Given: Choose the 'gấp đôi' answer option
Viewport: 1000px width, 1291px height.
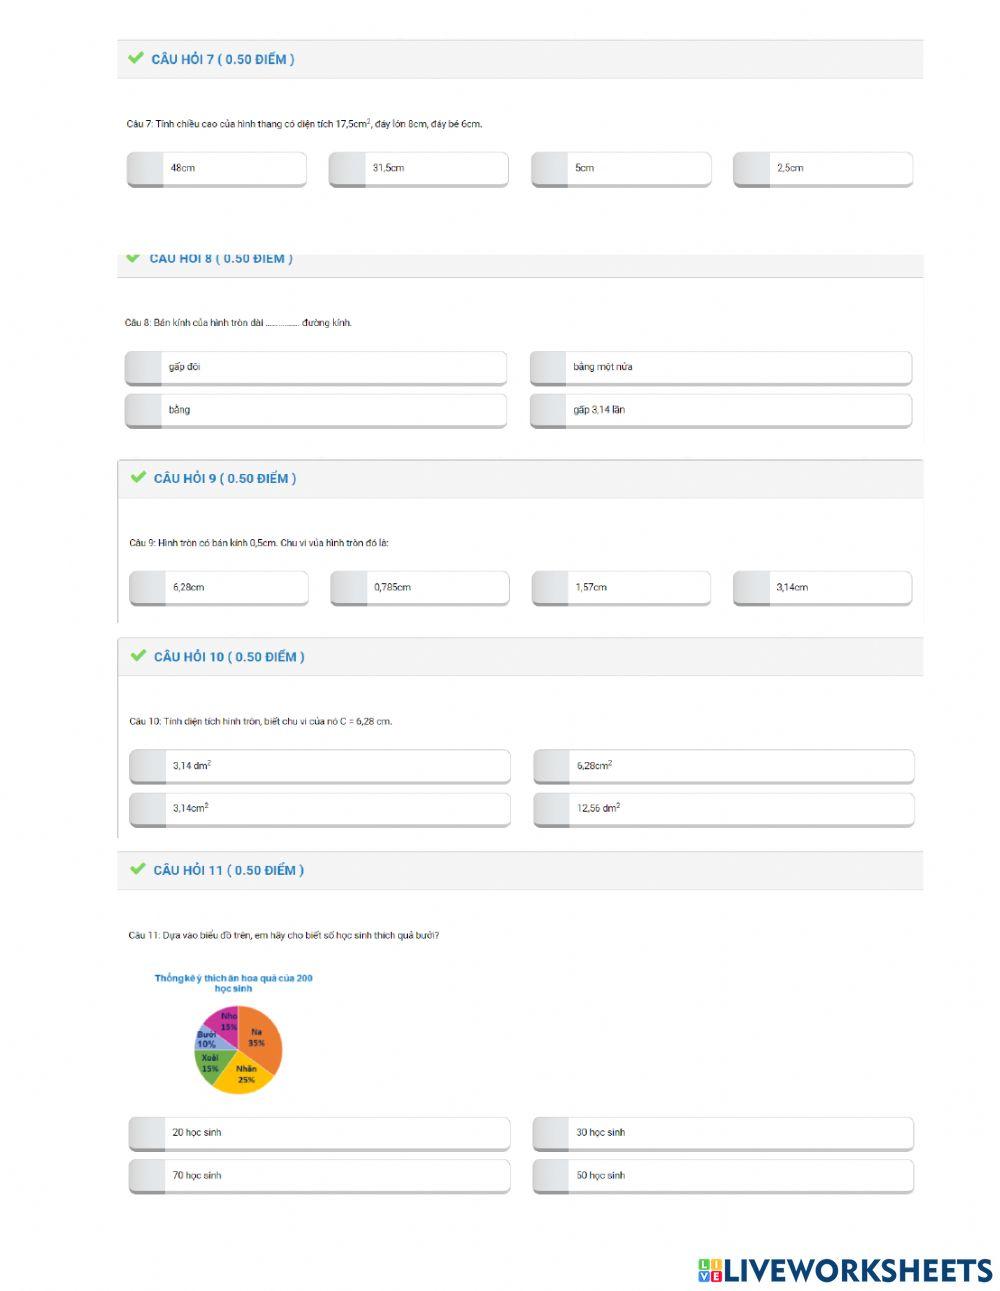Looking at the screenshot, I should [315, 367].
